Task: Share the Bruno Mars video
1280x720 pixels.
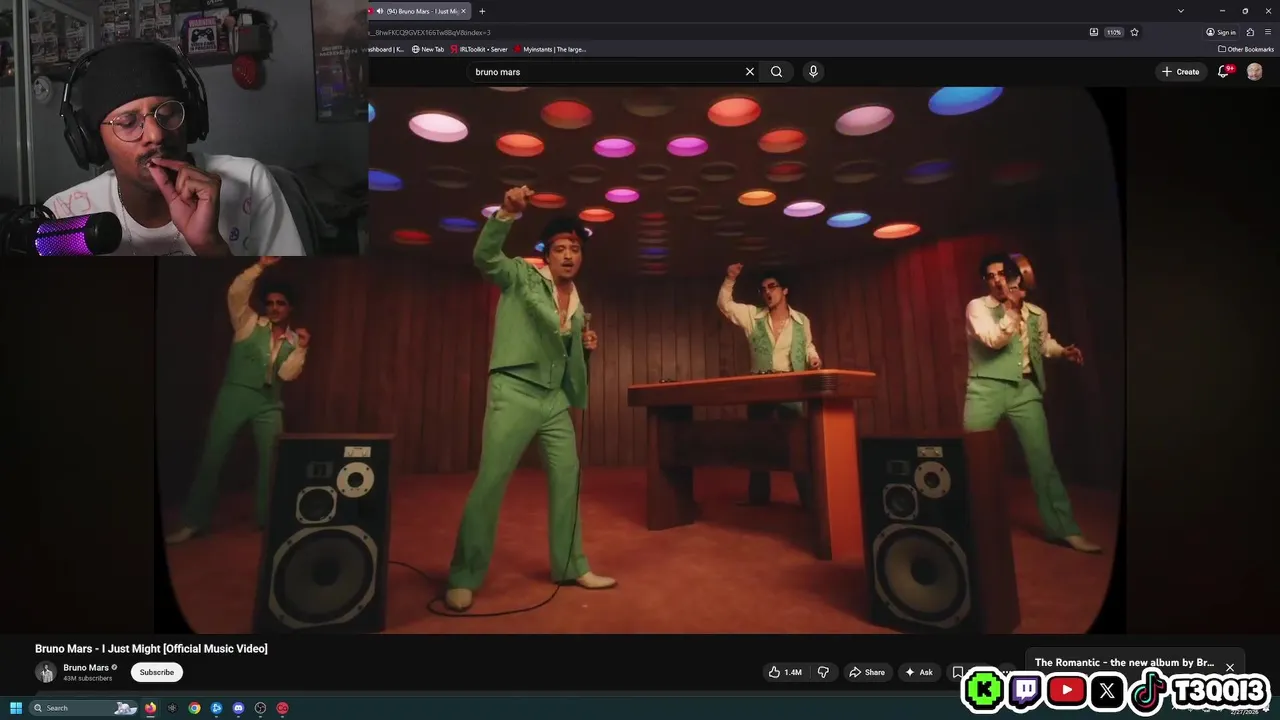Action: coord(867,673)
